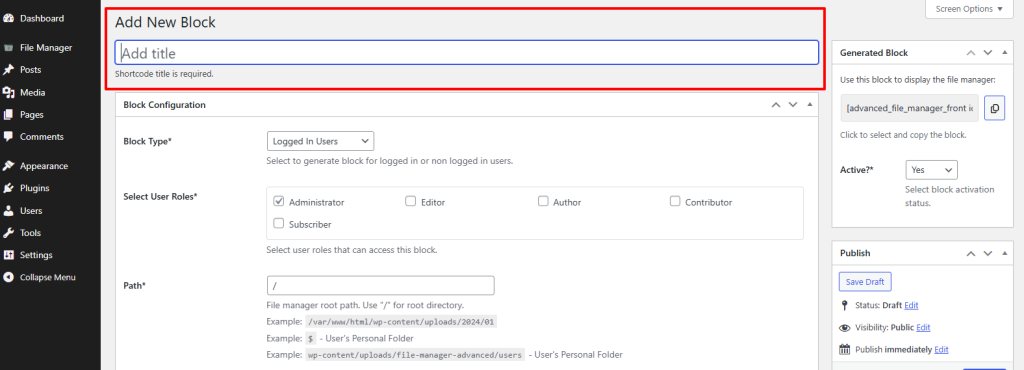Check the Contributor role checkbox
1024x370 pixels.
(x=675, y=202)
